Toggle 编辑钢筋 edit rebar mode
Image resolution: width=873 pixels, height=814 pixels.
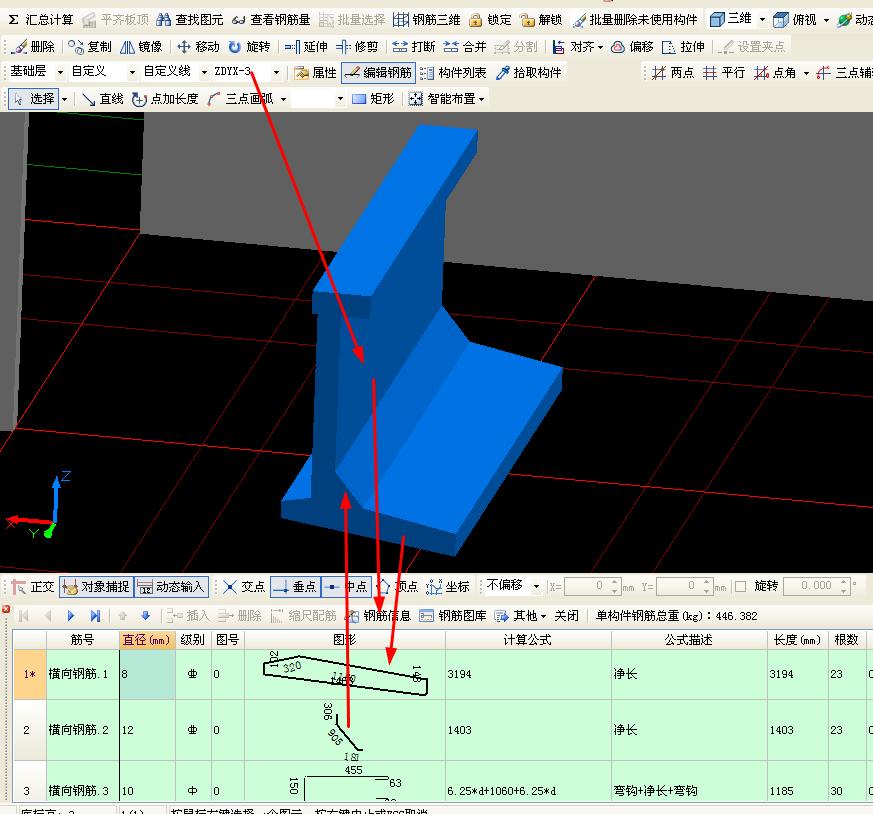pos(379,73)
